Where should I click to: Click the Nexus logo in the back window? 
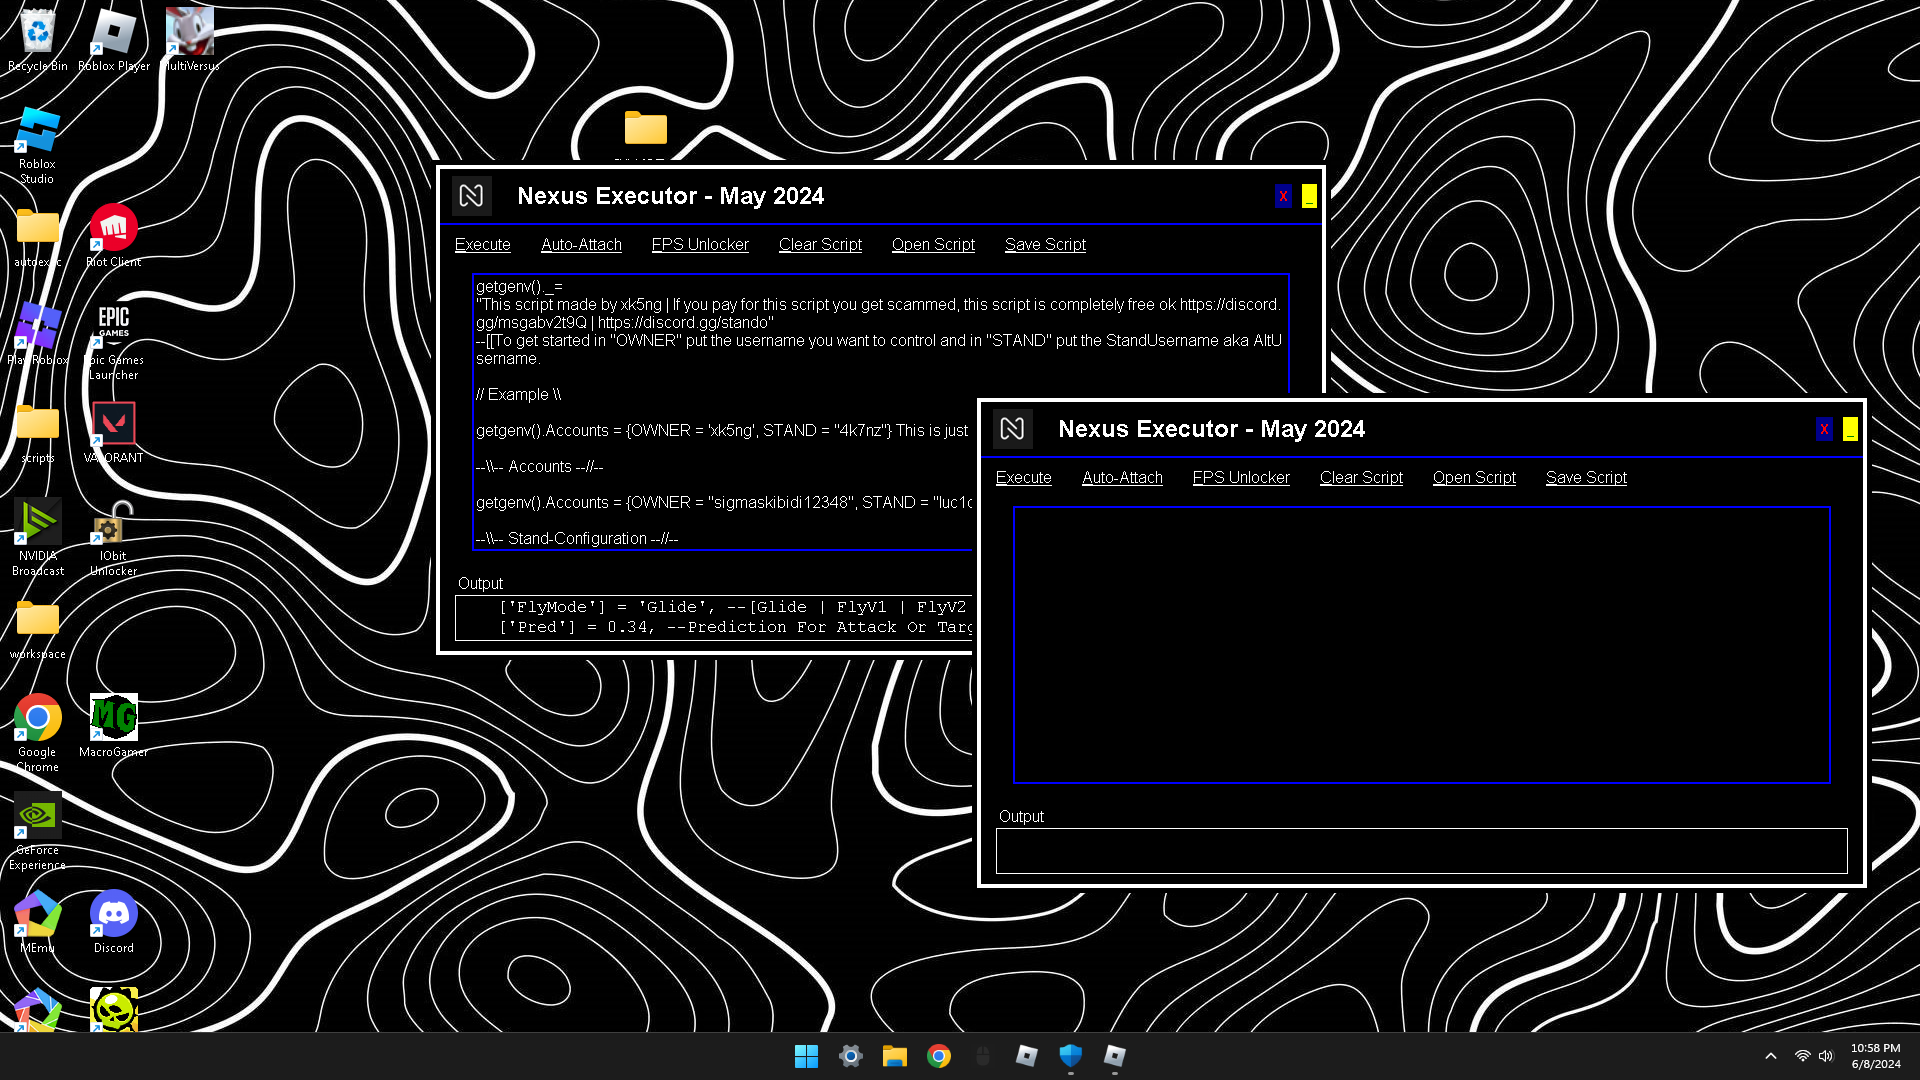[x=471, y=196]
